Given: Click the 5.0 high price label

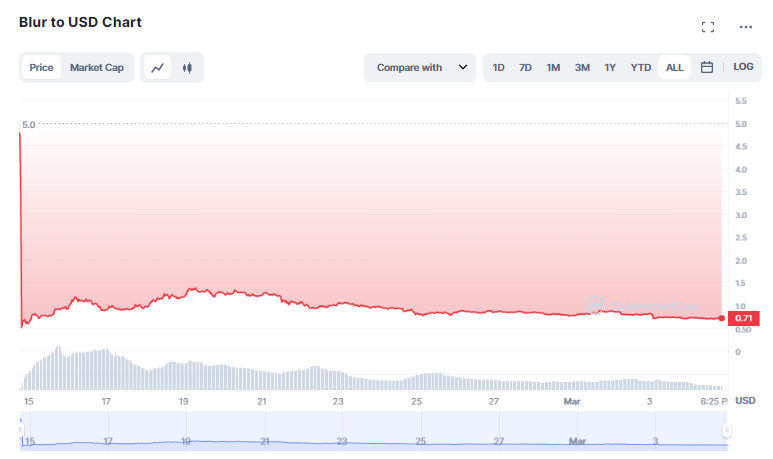Looking at the screenshot, I should tap(29, 125).
